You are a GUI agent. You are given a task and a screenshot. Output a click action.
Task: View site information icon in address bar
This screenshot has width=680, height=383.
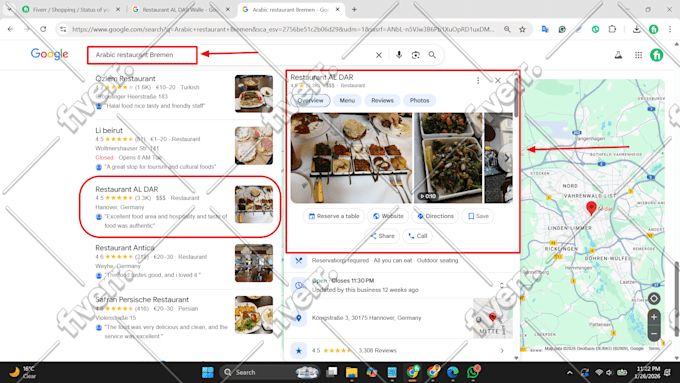point(63,29)
